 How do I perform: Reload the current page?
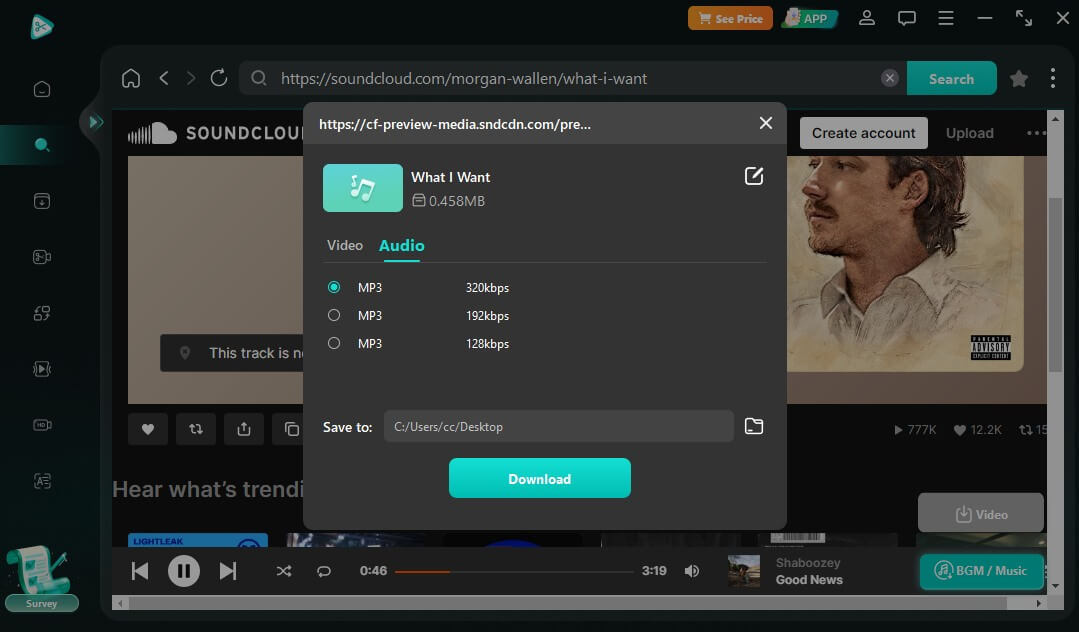pyautogui.click(x=219, y=78)
